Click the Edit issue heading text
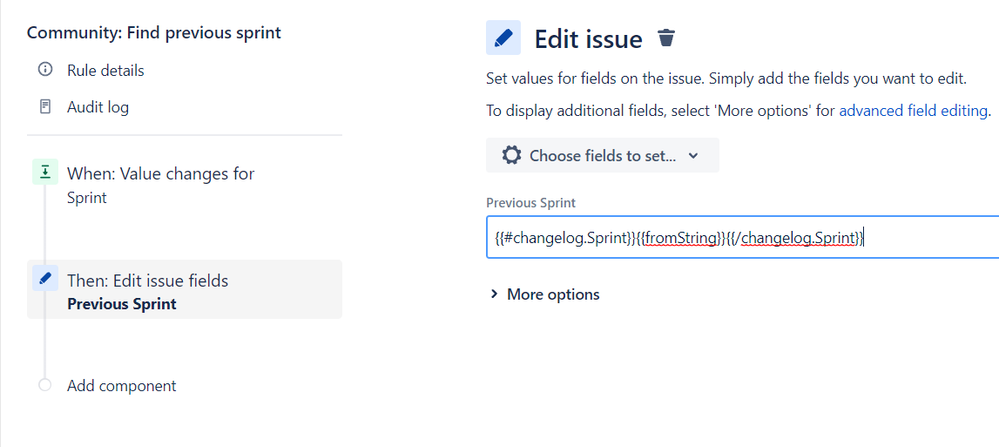 click(x=588, y=39)
